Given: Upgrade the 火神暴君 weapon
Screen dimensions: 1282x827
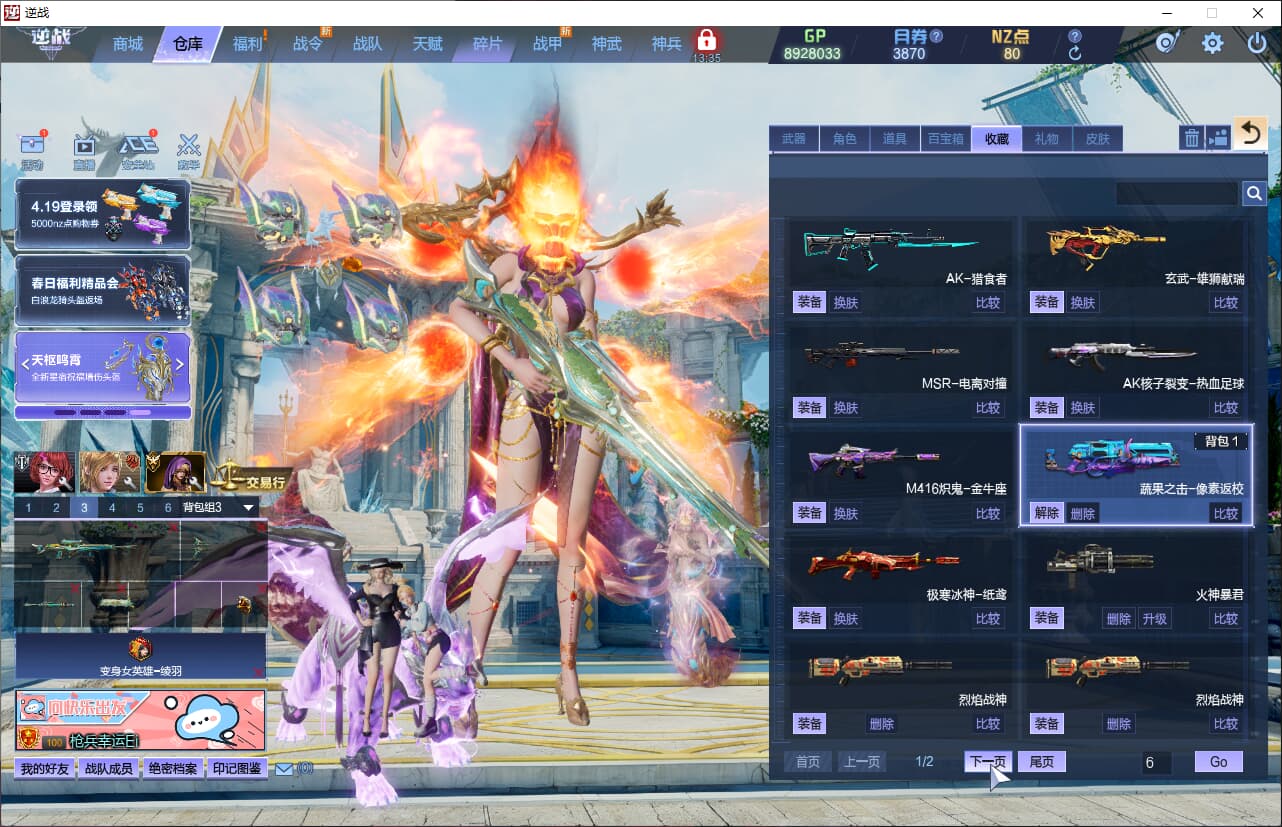Looking at the screenshot, I should pos(1155,618).
